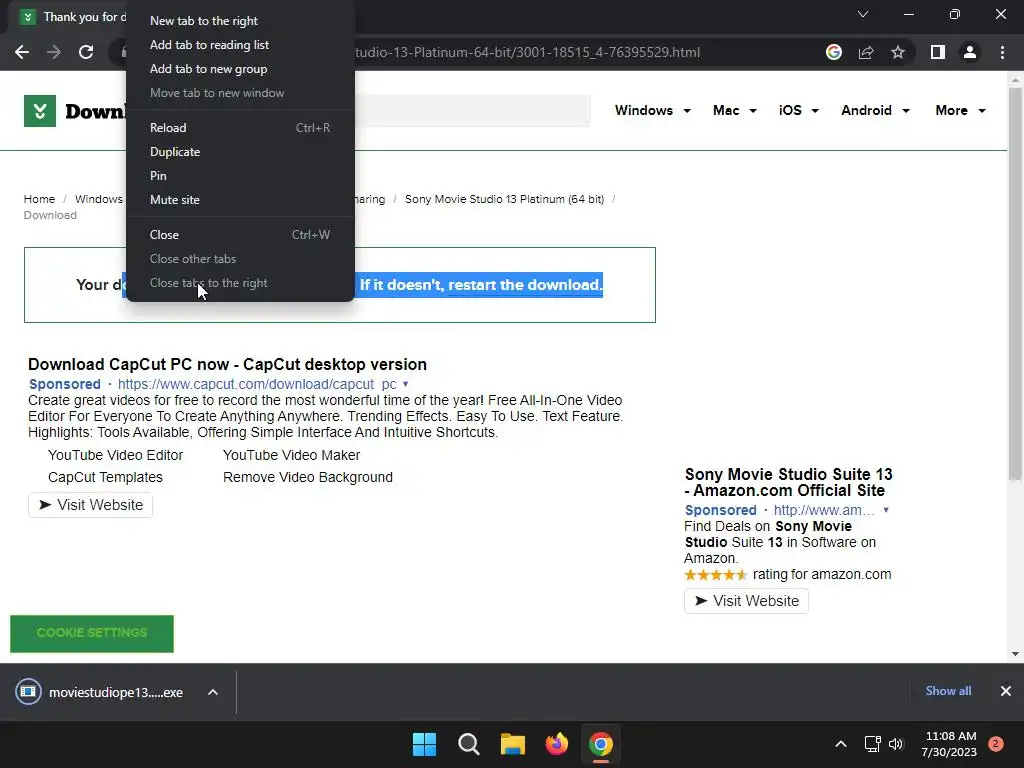Open CapCut ad options arrow
Viewport: 1024px width, 768px height.
(406, 384)
